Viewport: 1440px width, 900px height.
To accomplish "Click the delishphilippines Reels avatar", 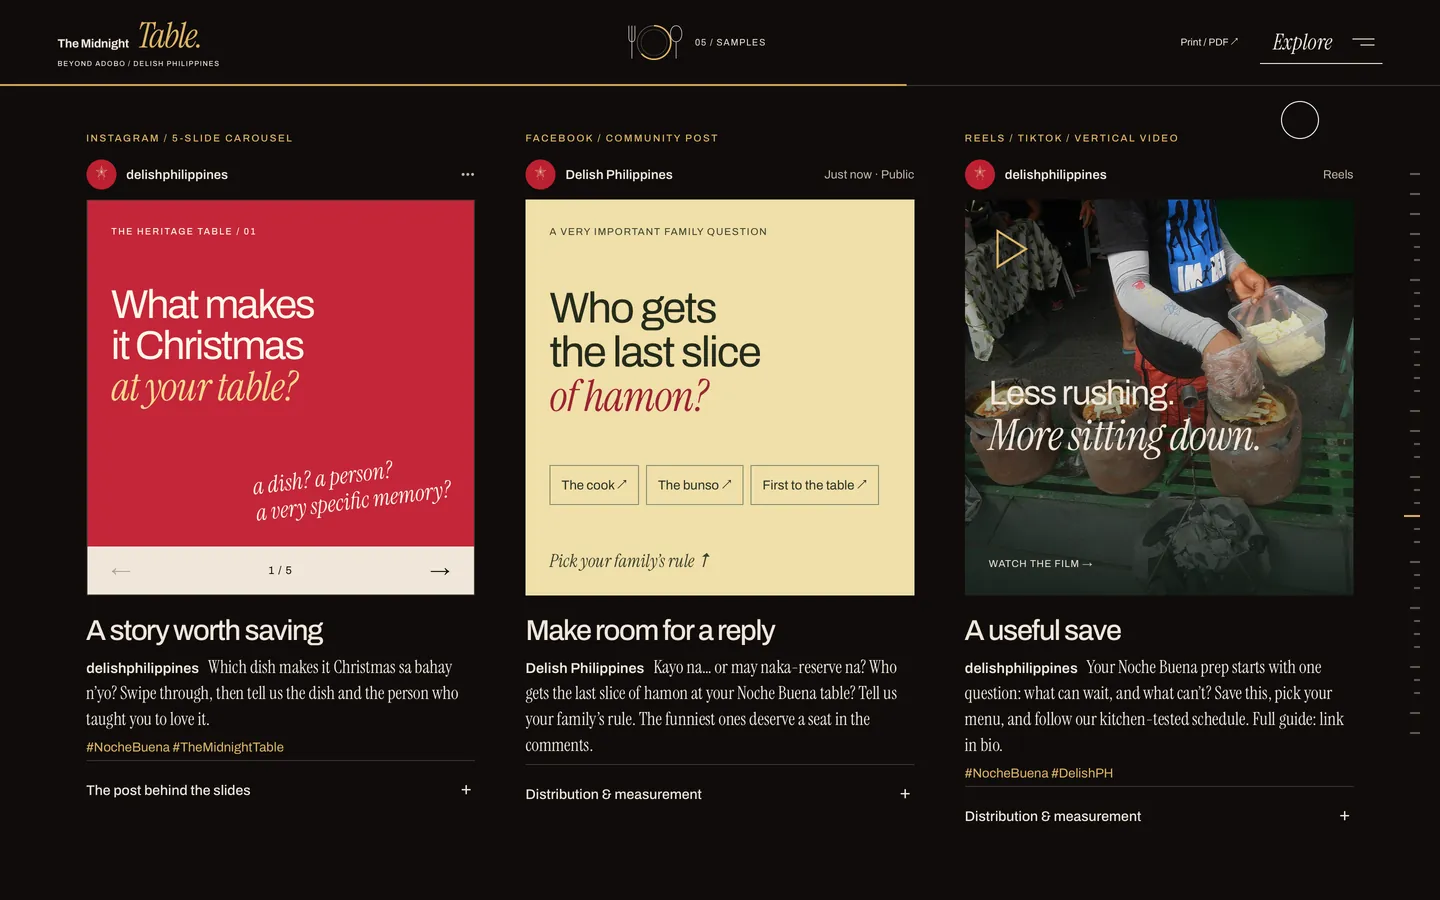I will 980,174.
